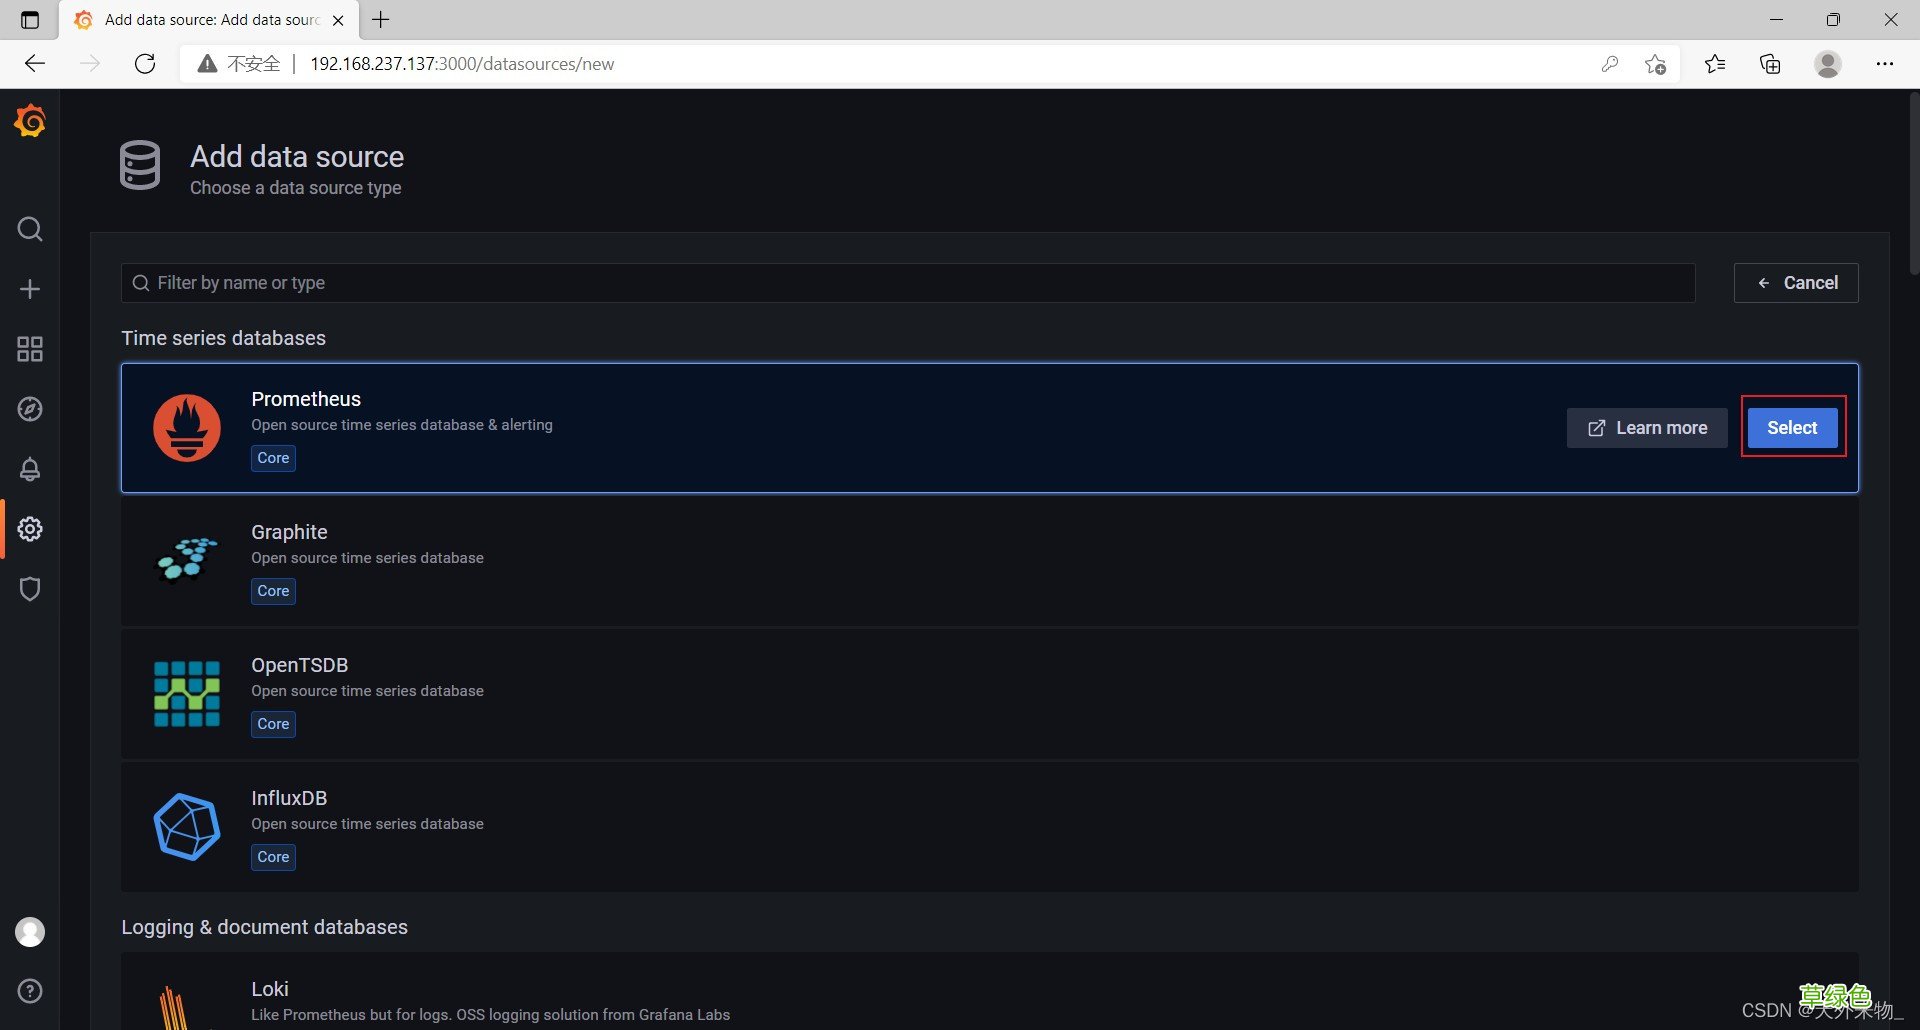Click Open source time series database & alerting
1920x1030 pixels.
click(402, 425)
